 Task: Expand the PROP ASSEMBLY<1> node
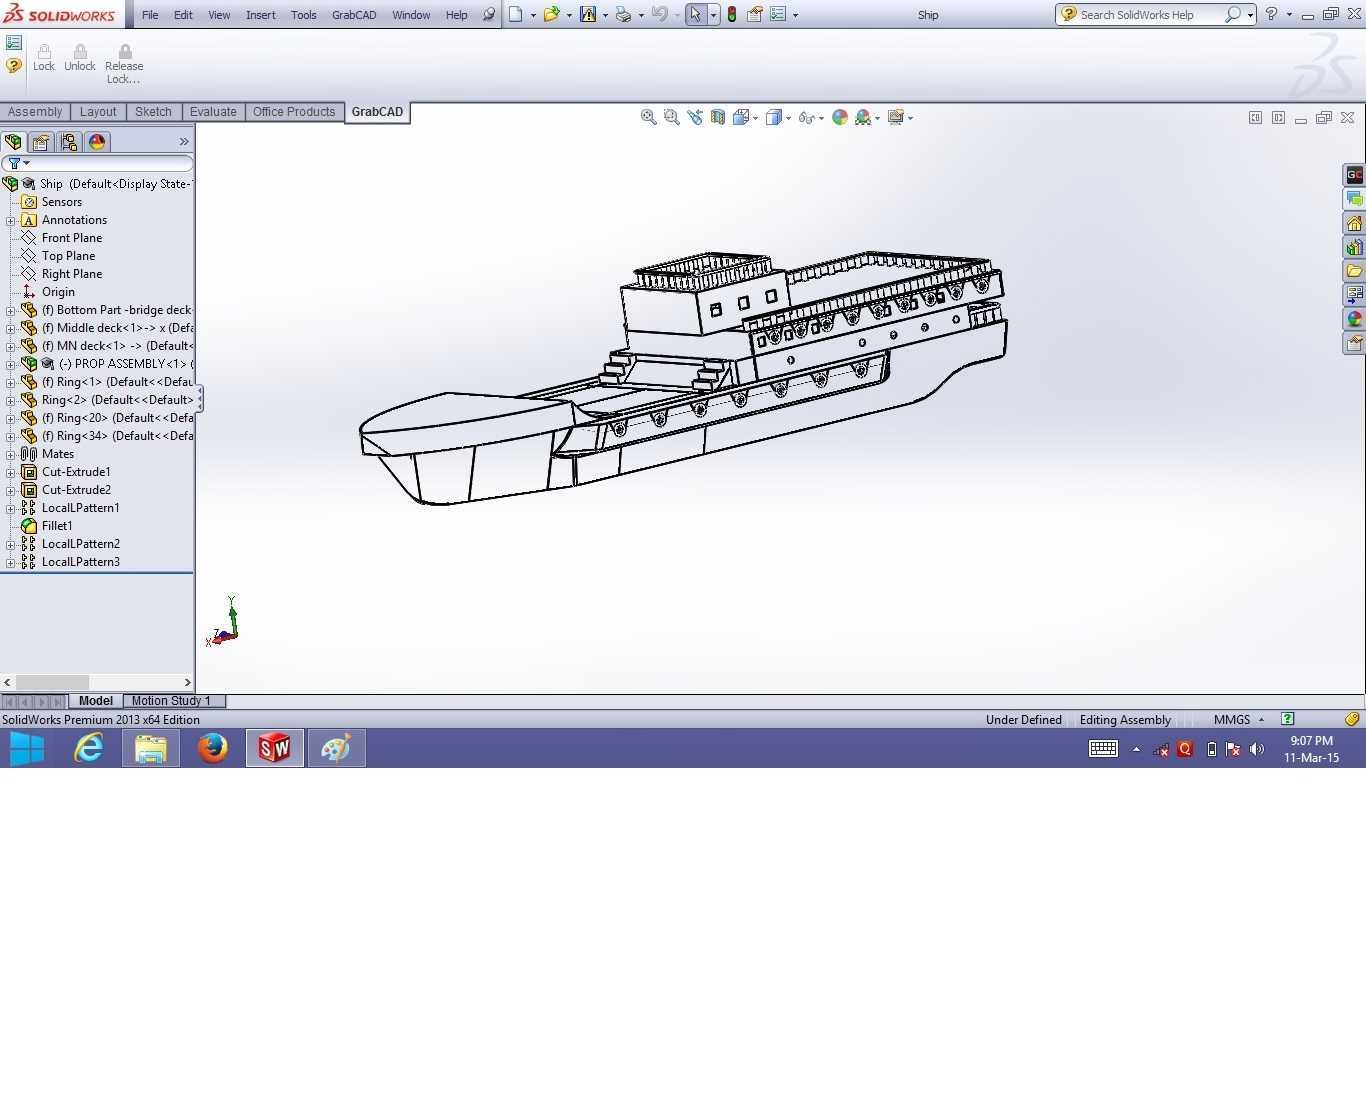click(x=11, y=364)
